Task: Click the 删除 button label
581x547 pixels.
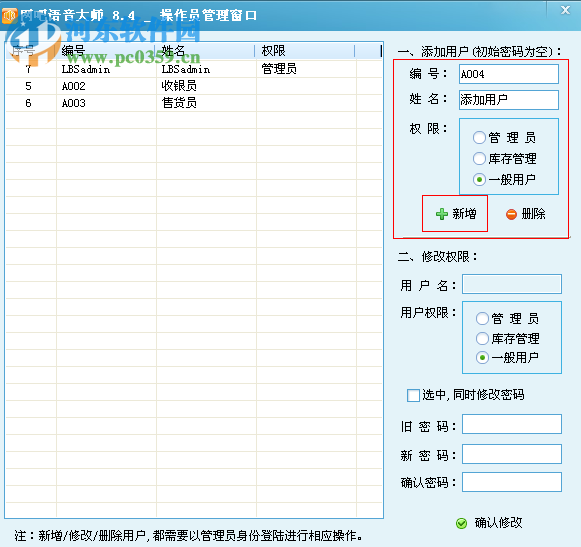Action: pyautogui.click(x=533, y=214)
